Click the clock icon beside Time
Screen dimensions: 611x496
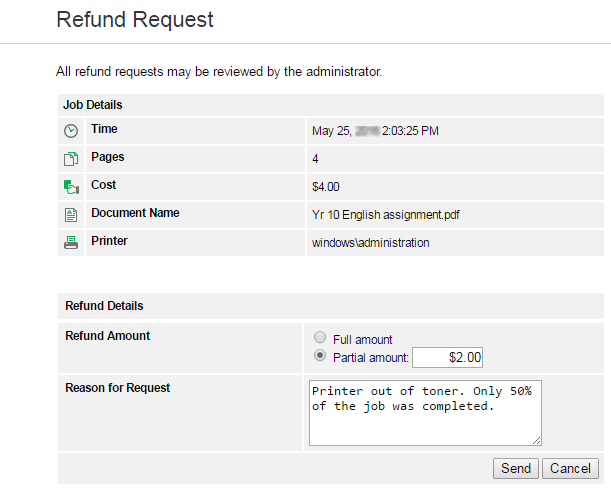(71, 131)
